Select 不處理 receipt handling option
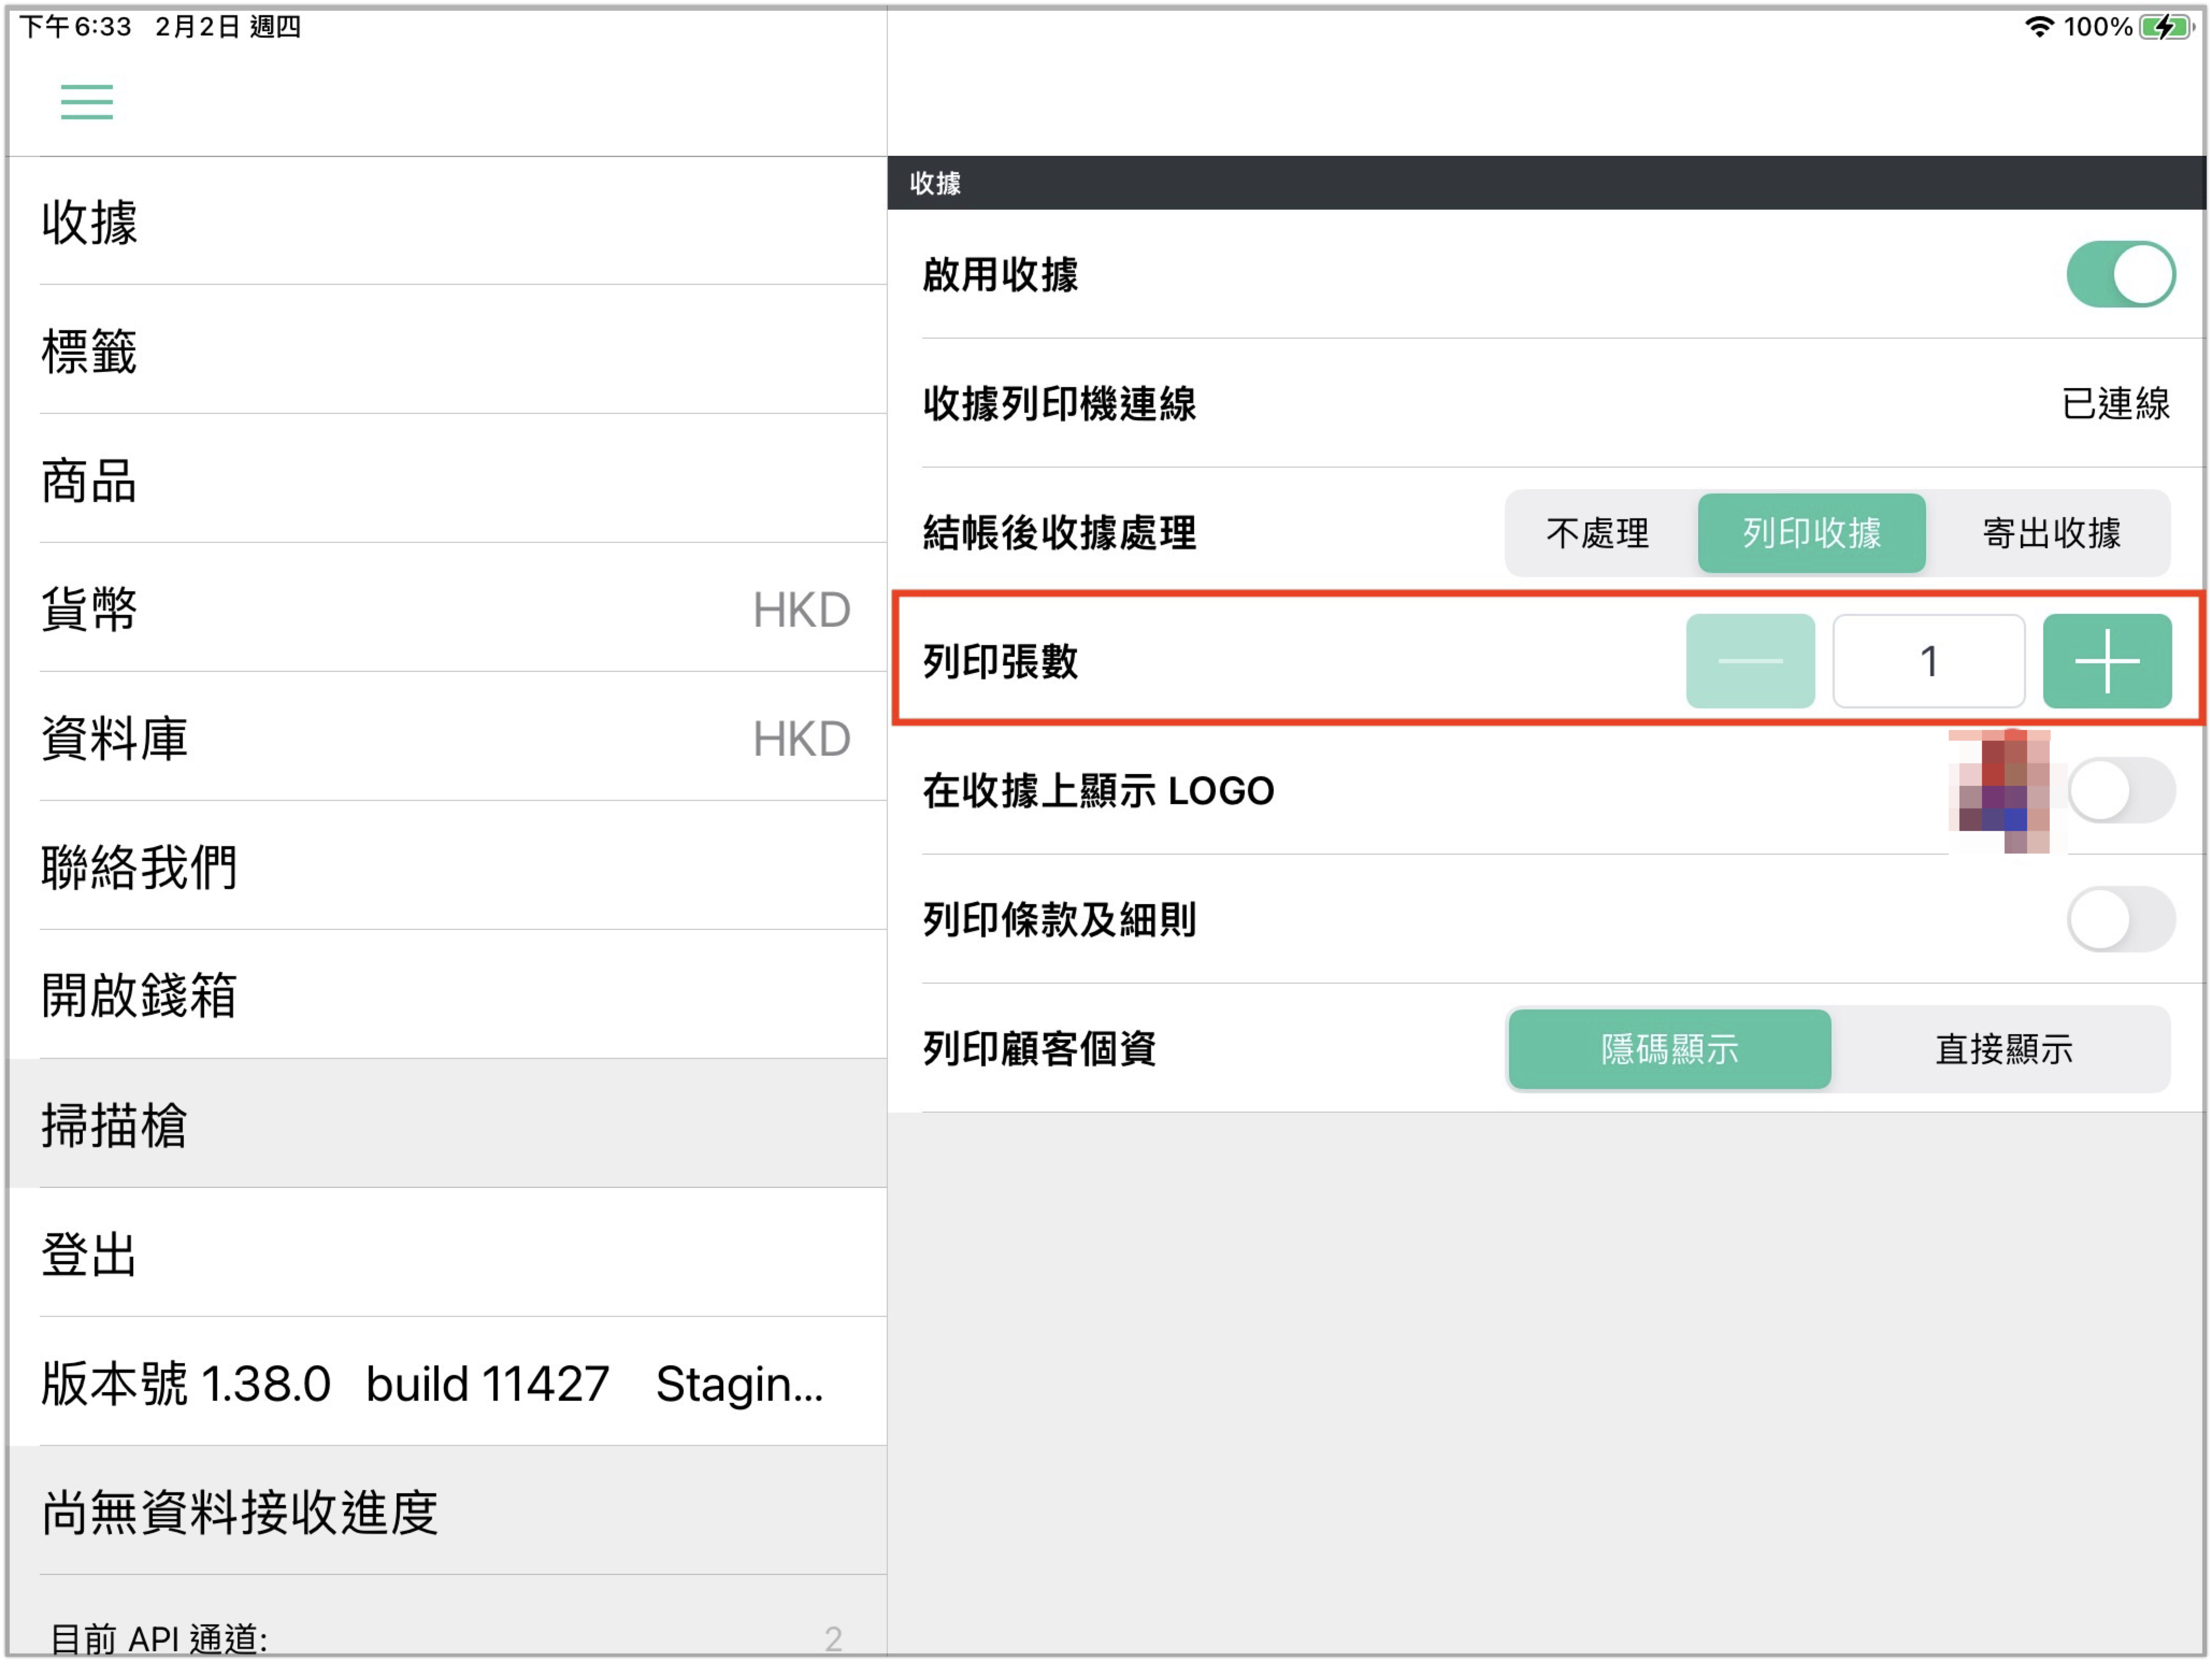This screenshot has height=1662, width=2212. (1597, 533)
